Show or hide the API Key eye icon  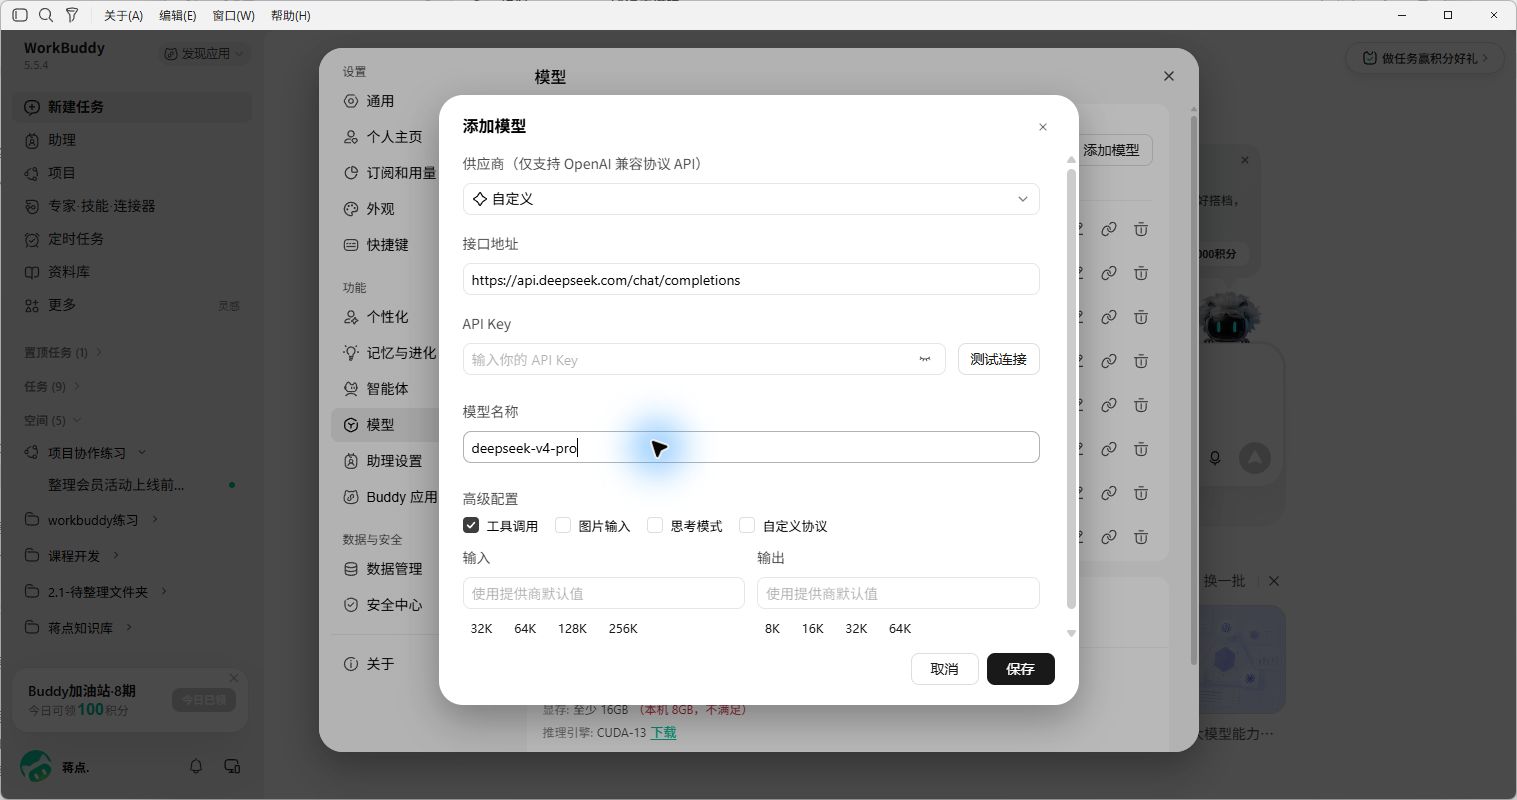(x=925, y=359)
